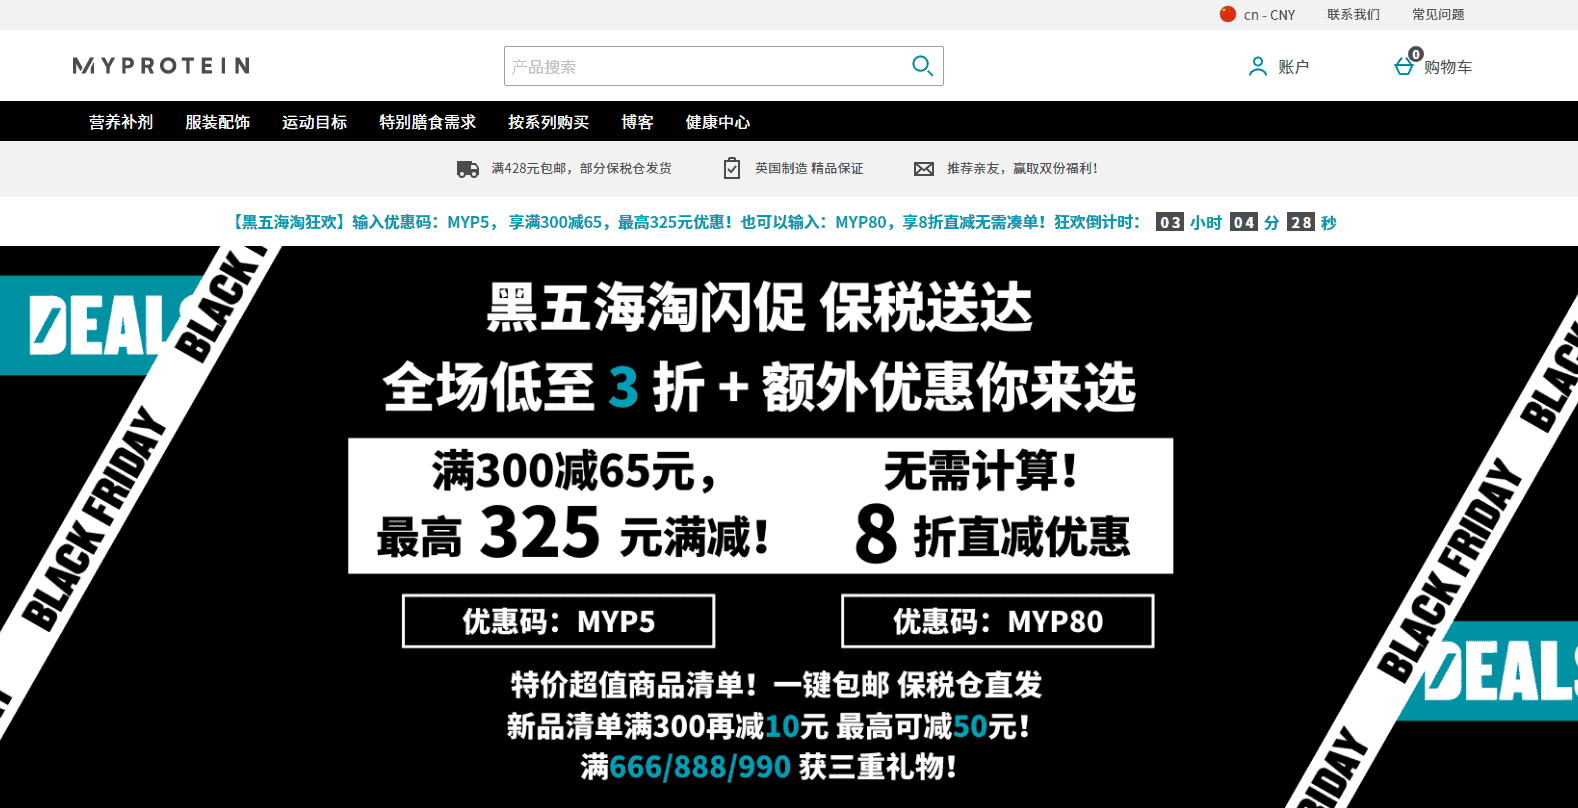Open the 营养补剂 menu

[121, 122]
